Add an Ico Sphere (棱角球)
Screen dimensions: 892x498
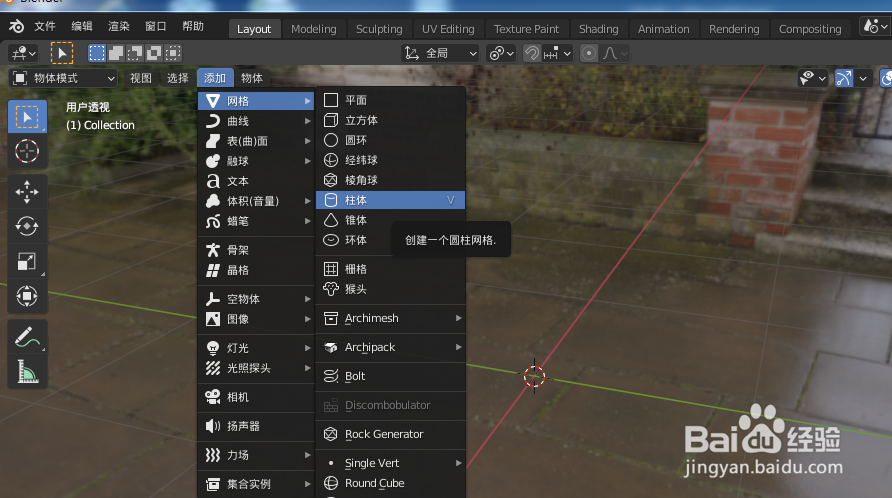pyautogui.click(x=390, y=180)
